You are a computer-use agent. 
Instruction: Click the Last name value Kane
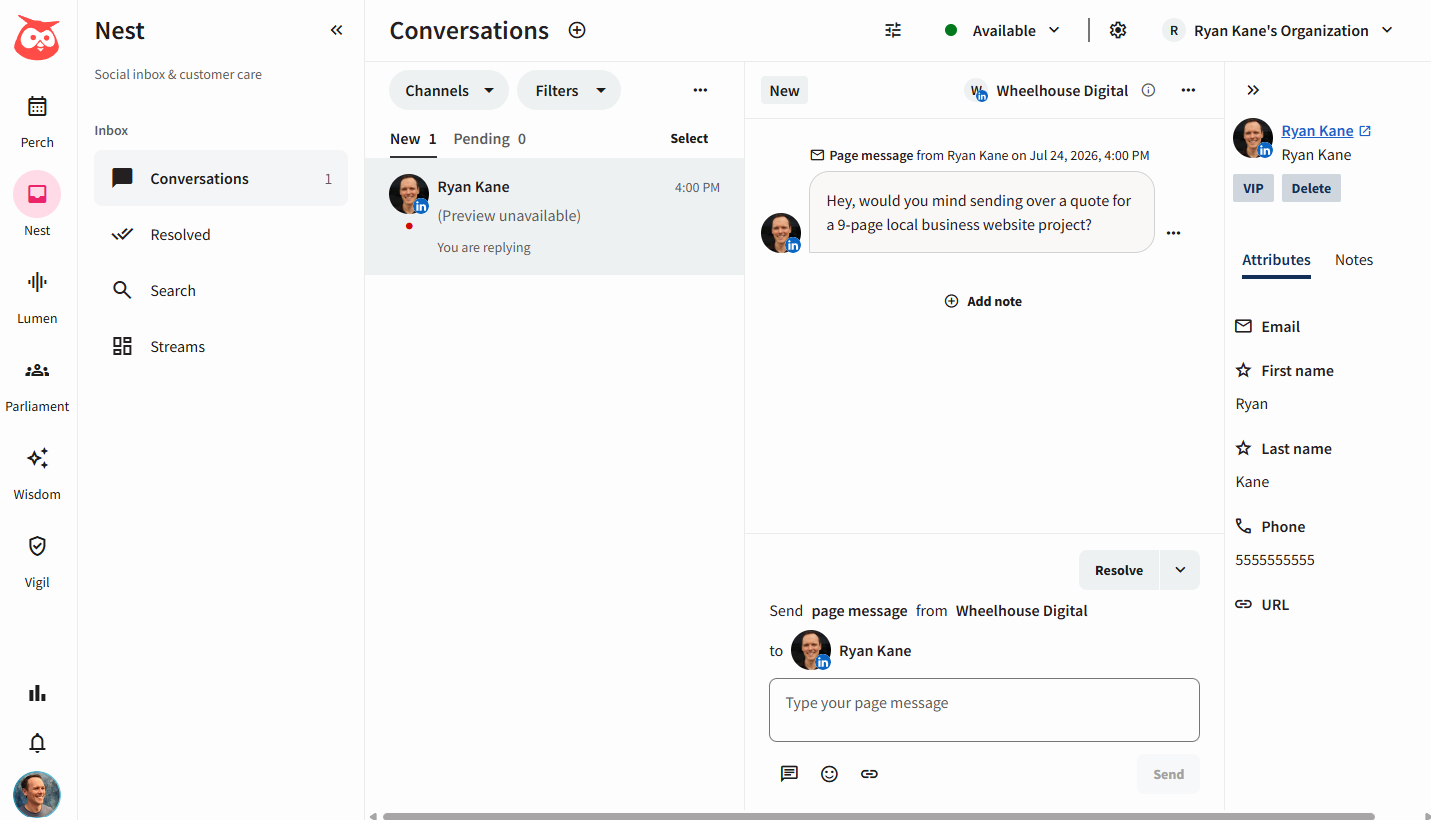1252,482
